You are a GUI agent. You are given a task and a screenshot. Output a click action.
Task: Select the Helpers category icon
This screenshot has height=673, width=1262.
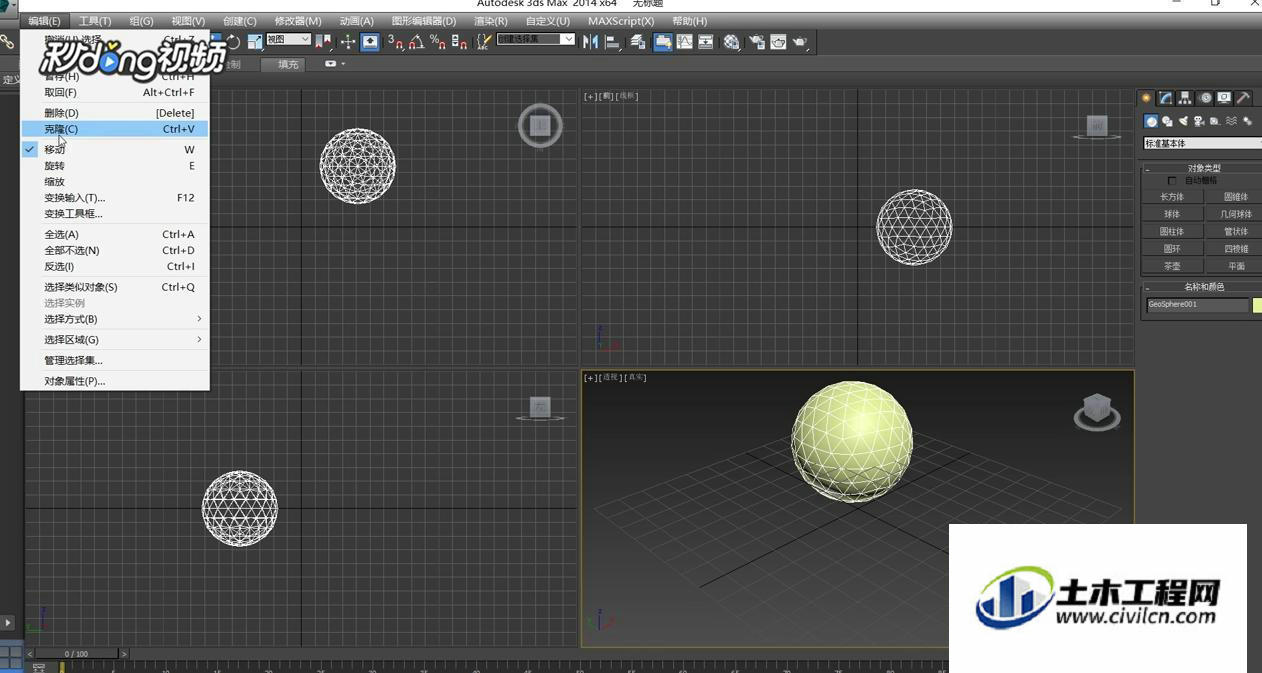(x=1215, y=121)
